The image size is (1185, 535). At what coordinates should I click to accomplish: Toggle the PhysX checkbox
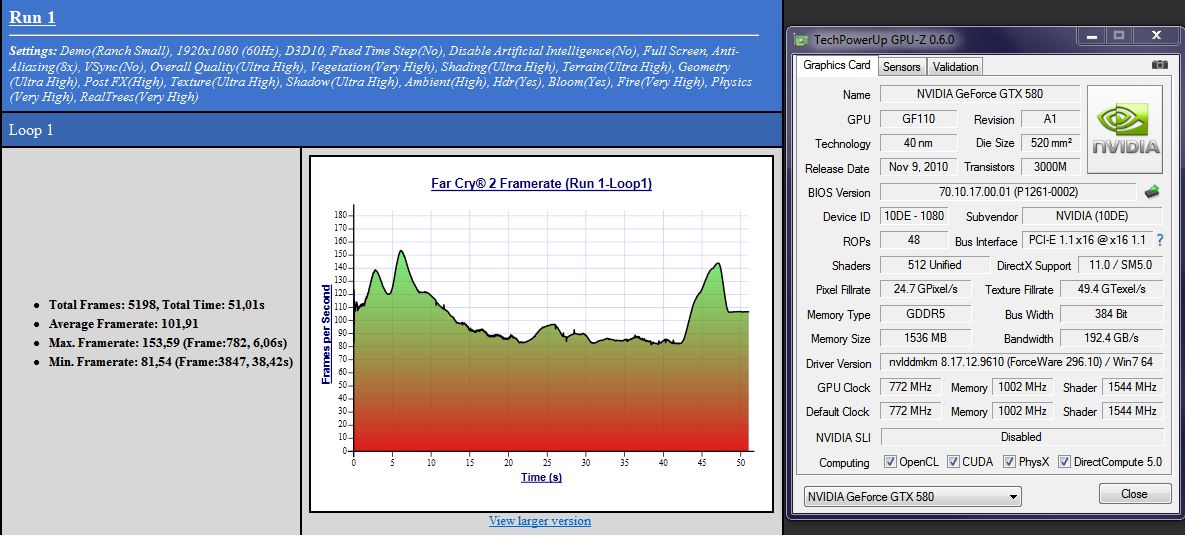pyautogui.click(x=1009, y=462)
